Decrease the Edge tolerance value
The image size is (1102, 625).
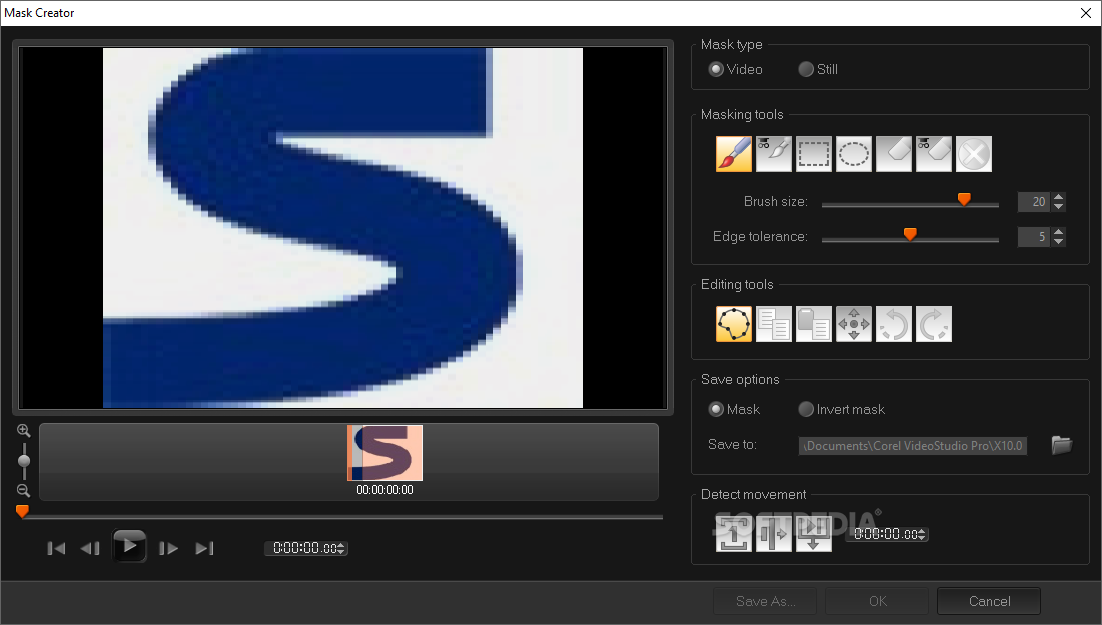1058,242
